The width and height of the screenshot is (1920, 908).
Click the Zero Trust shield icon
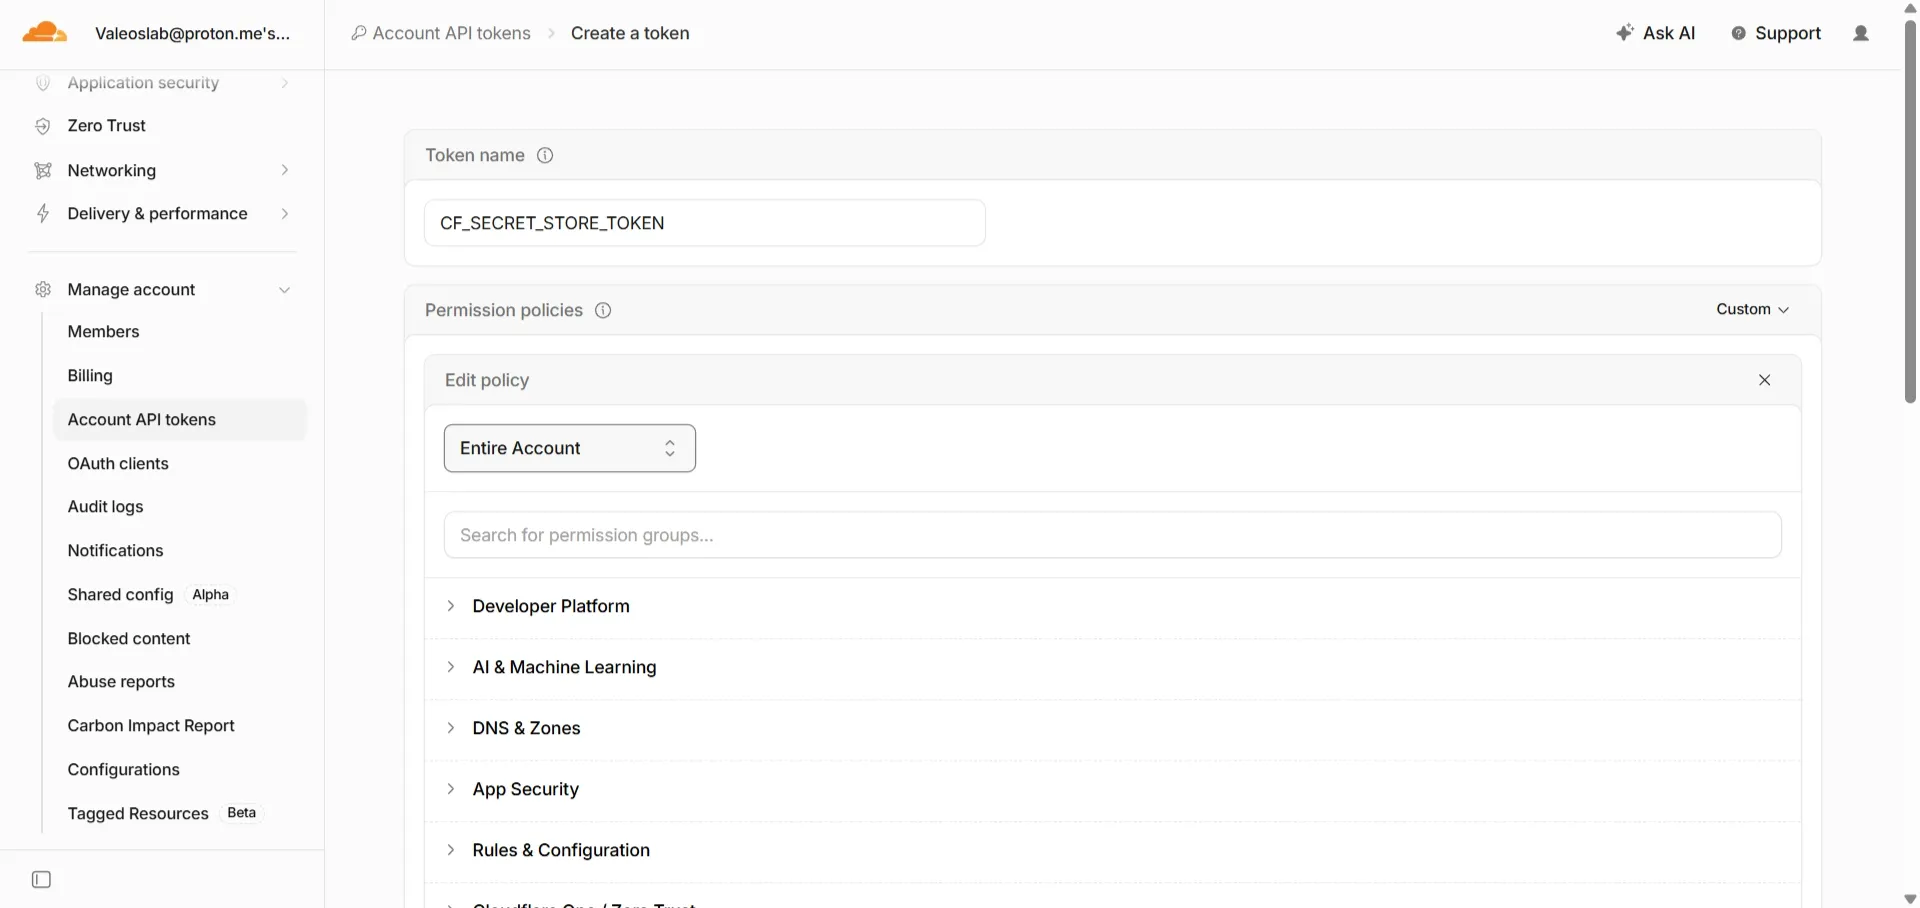click(x=43, y=126)
